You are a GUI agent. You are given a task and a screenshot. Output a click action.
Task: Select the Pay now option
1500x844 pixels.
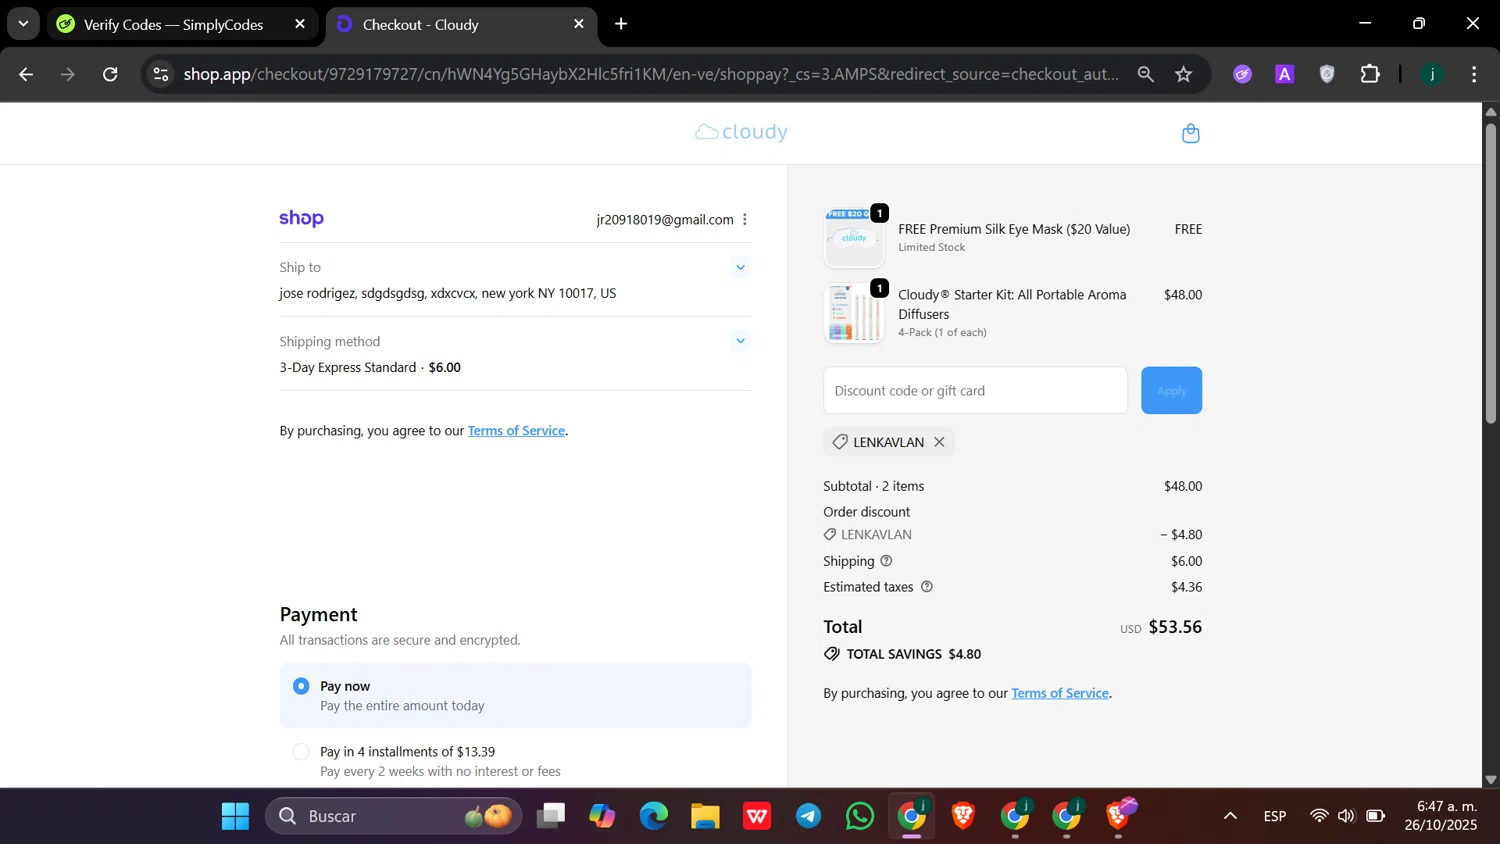(x=301, y=686)
